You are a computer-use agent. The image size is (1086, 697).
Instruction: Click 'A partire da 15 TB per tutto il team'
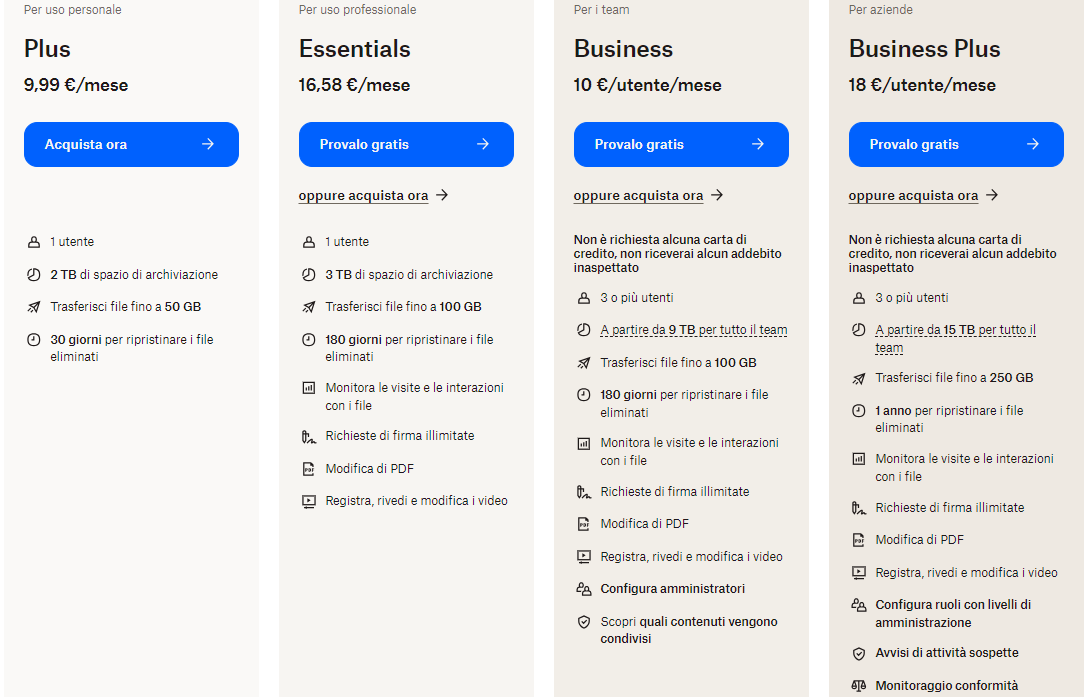pos(955,338)
